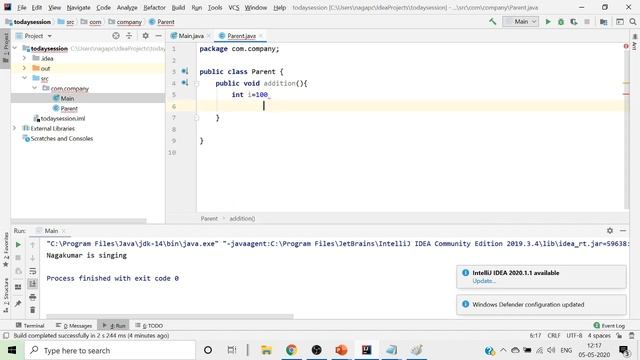Click the 4 spaces indent setting
Screen dimensions: 640x360
click(x=599, y=336)
